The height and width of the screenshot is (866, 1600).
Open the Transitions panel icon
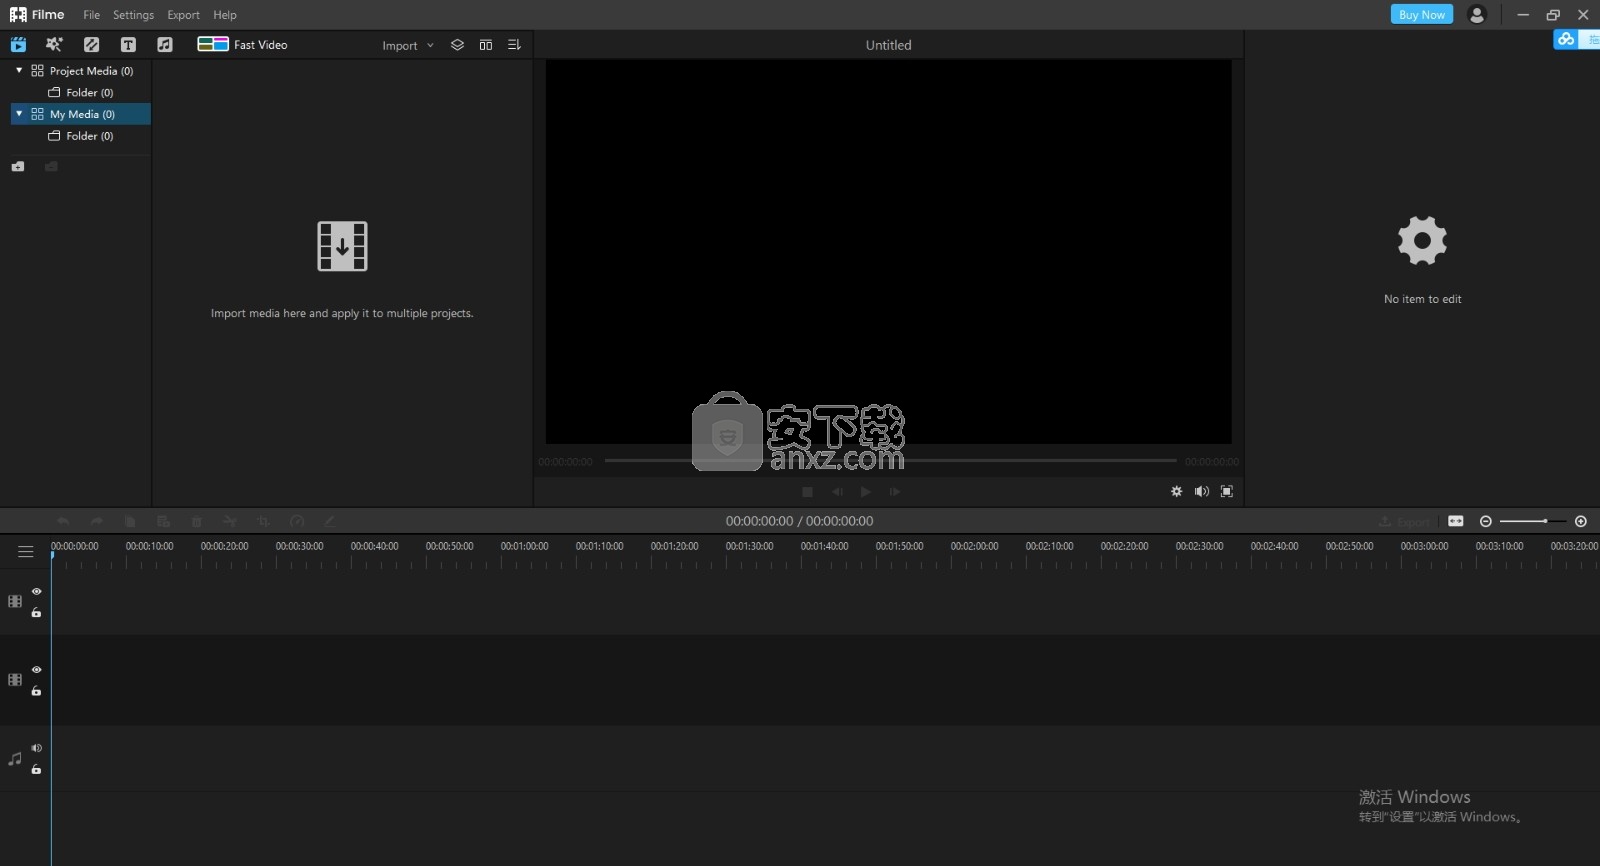tap(91, 44)
